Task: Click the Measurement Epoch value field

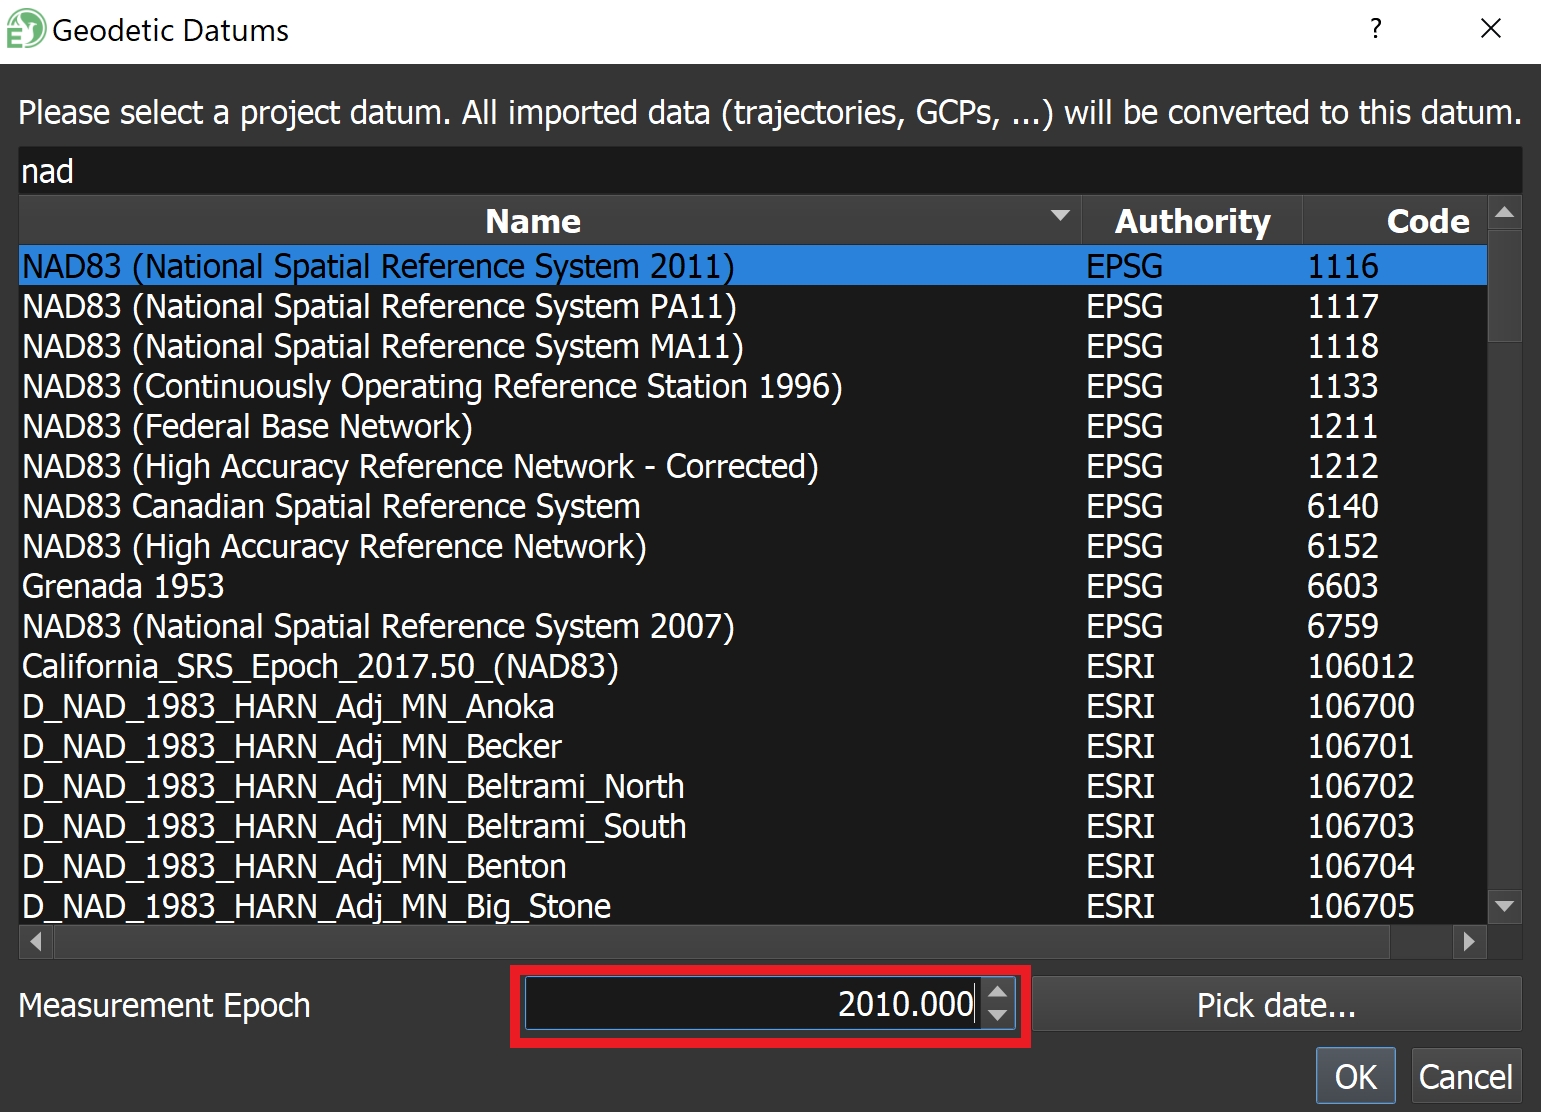Action: click(x=750, y=1004)
